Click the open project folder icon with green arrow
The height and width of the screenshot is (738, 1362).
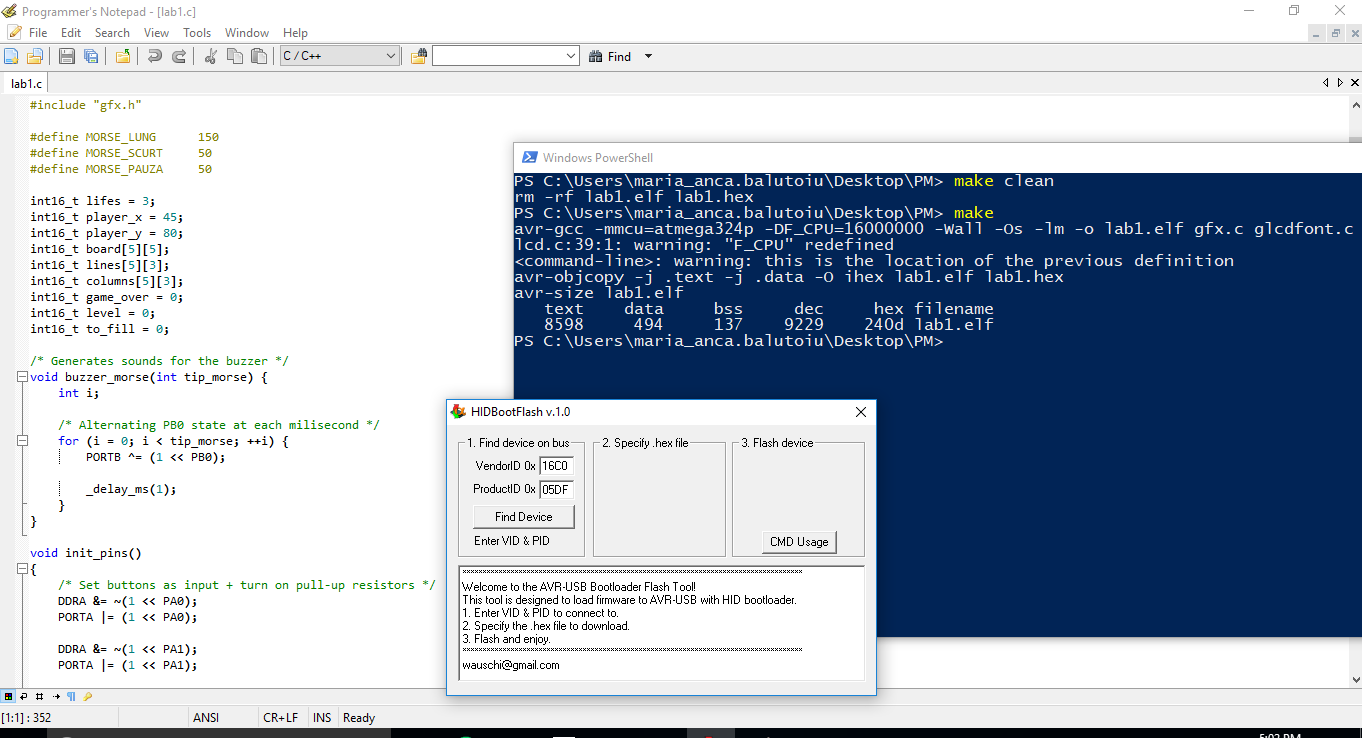[122, 57]
